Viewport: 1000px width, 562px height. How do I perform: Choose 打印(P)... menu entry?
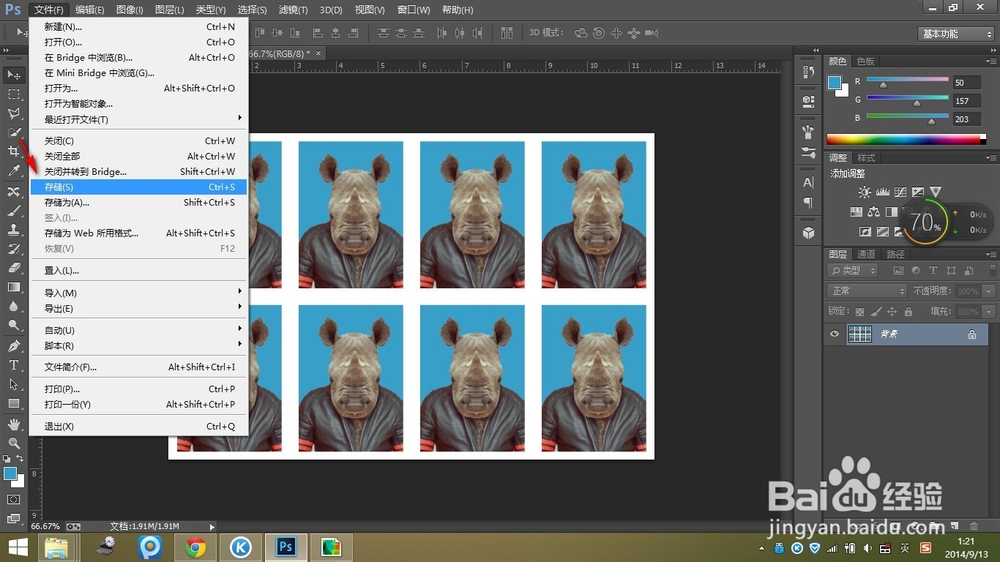138,388
